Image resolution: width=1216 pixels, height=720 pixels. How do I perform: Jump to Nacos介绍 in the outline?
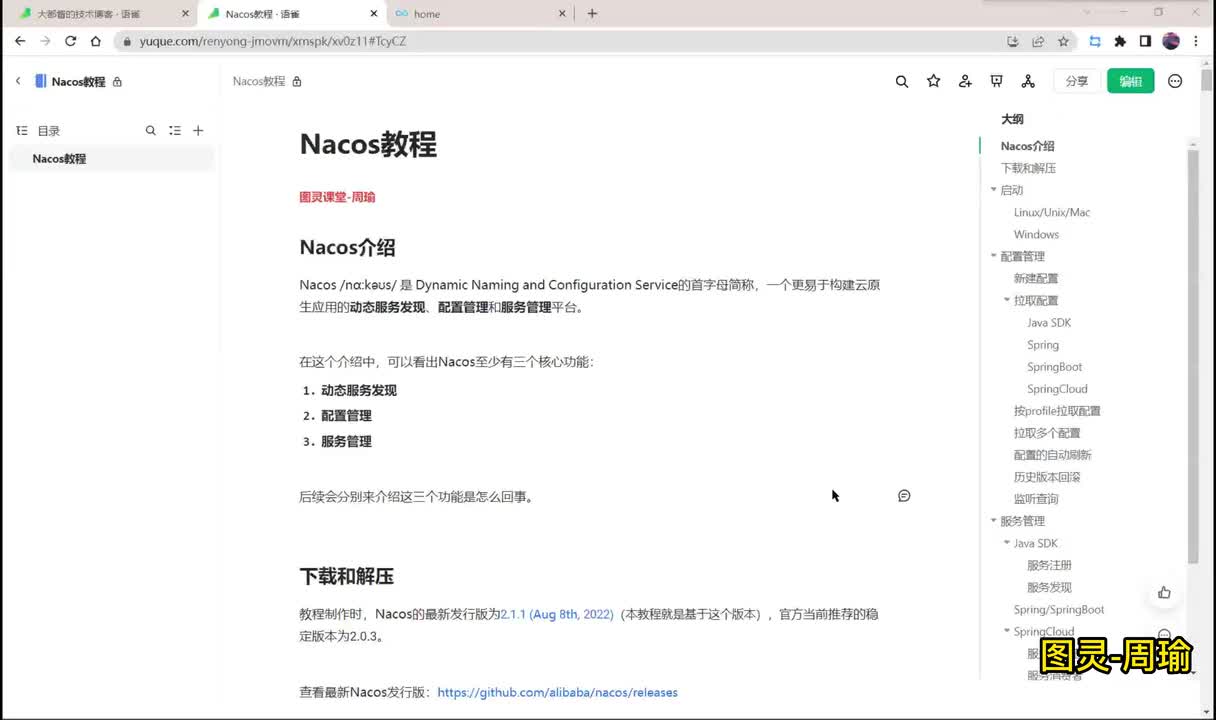pyautogui.click(x=1027, y=146)
